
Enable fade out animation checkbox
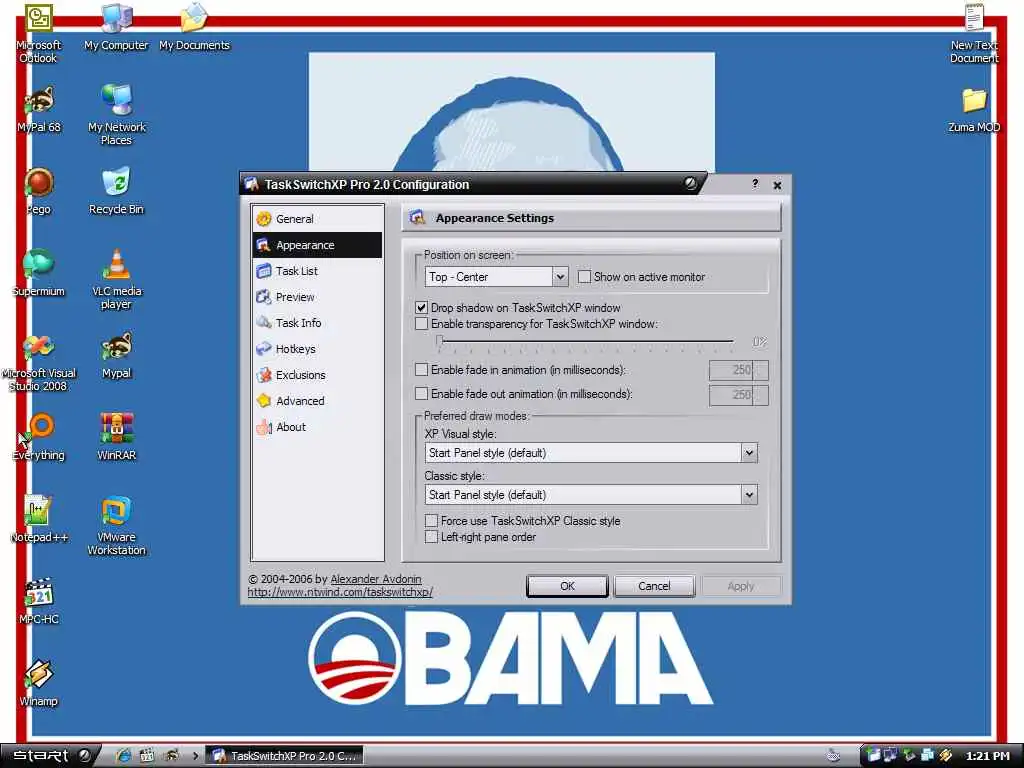coord(422,394)
